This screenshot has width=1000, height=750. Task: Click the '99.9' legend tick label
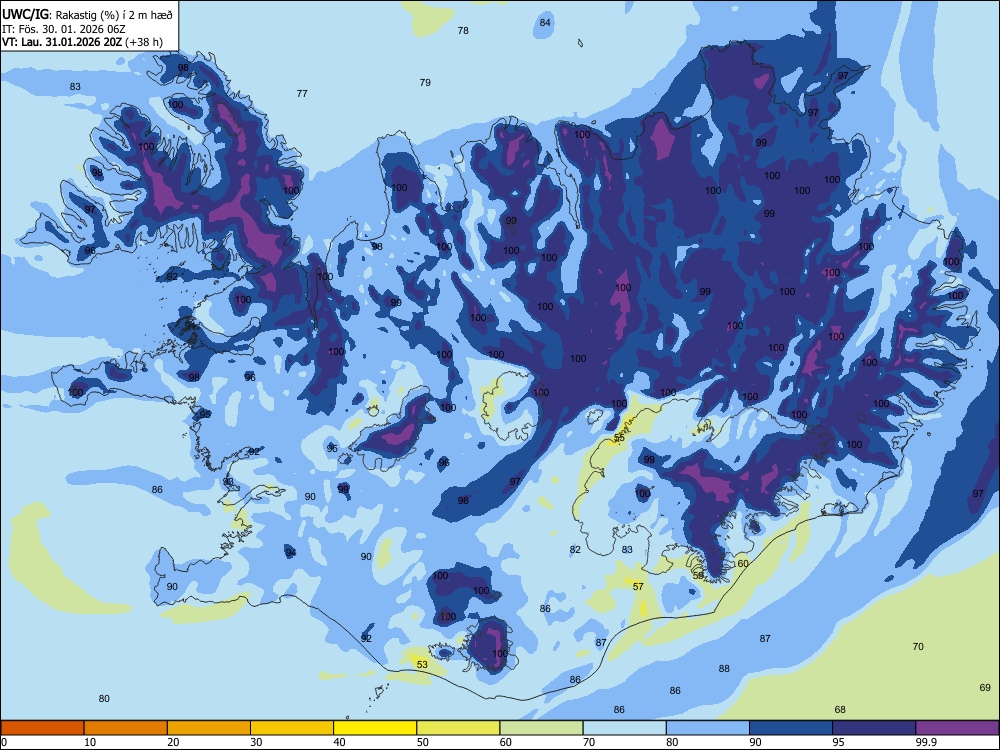click(925, 742)
